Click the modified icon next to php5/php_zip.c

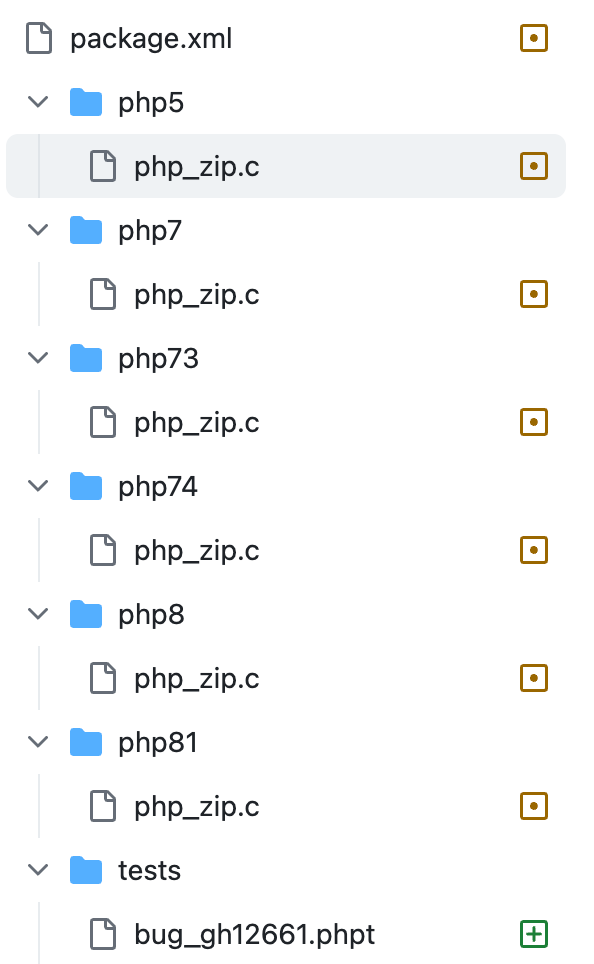533,166
